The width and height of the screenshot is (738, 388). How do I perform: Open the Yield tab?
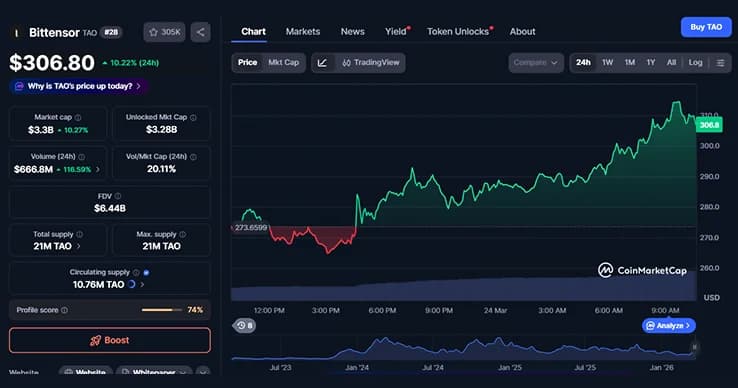click(x=396, y=32)
